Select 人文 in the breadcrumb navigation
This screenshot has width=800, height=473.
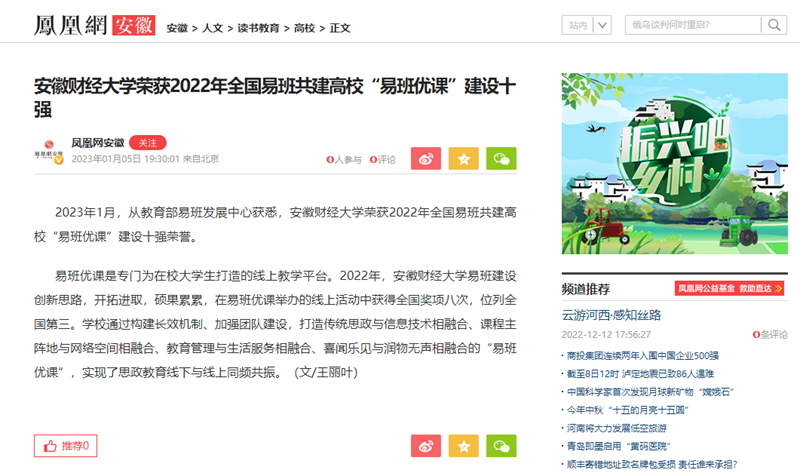coord(212,28)
